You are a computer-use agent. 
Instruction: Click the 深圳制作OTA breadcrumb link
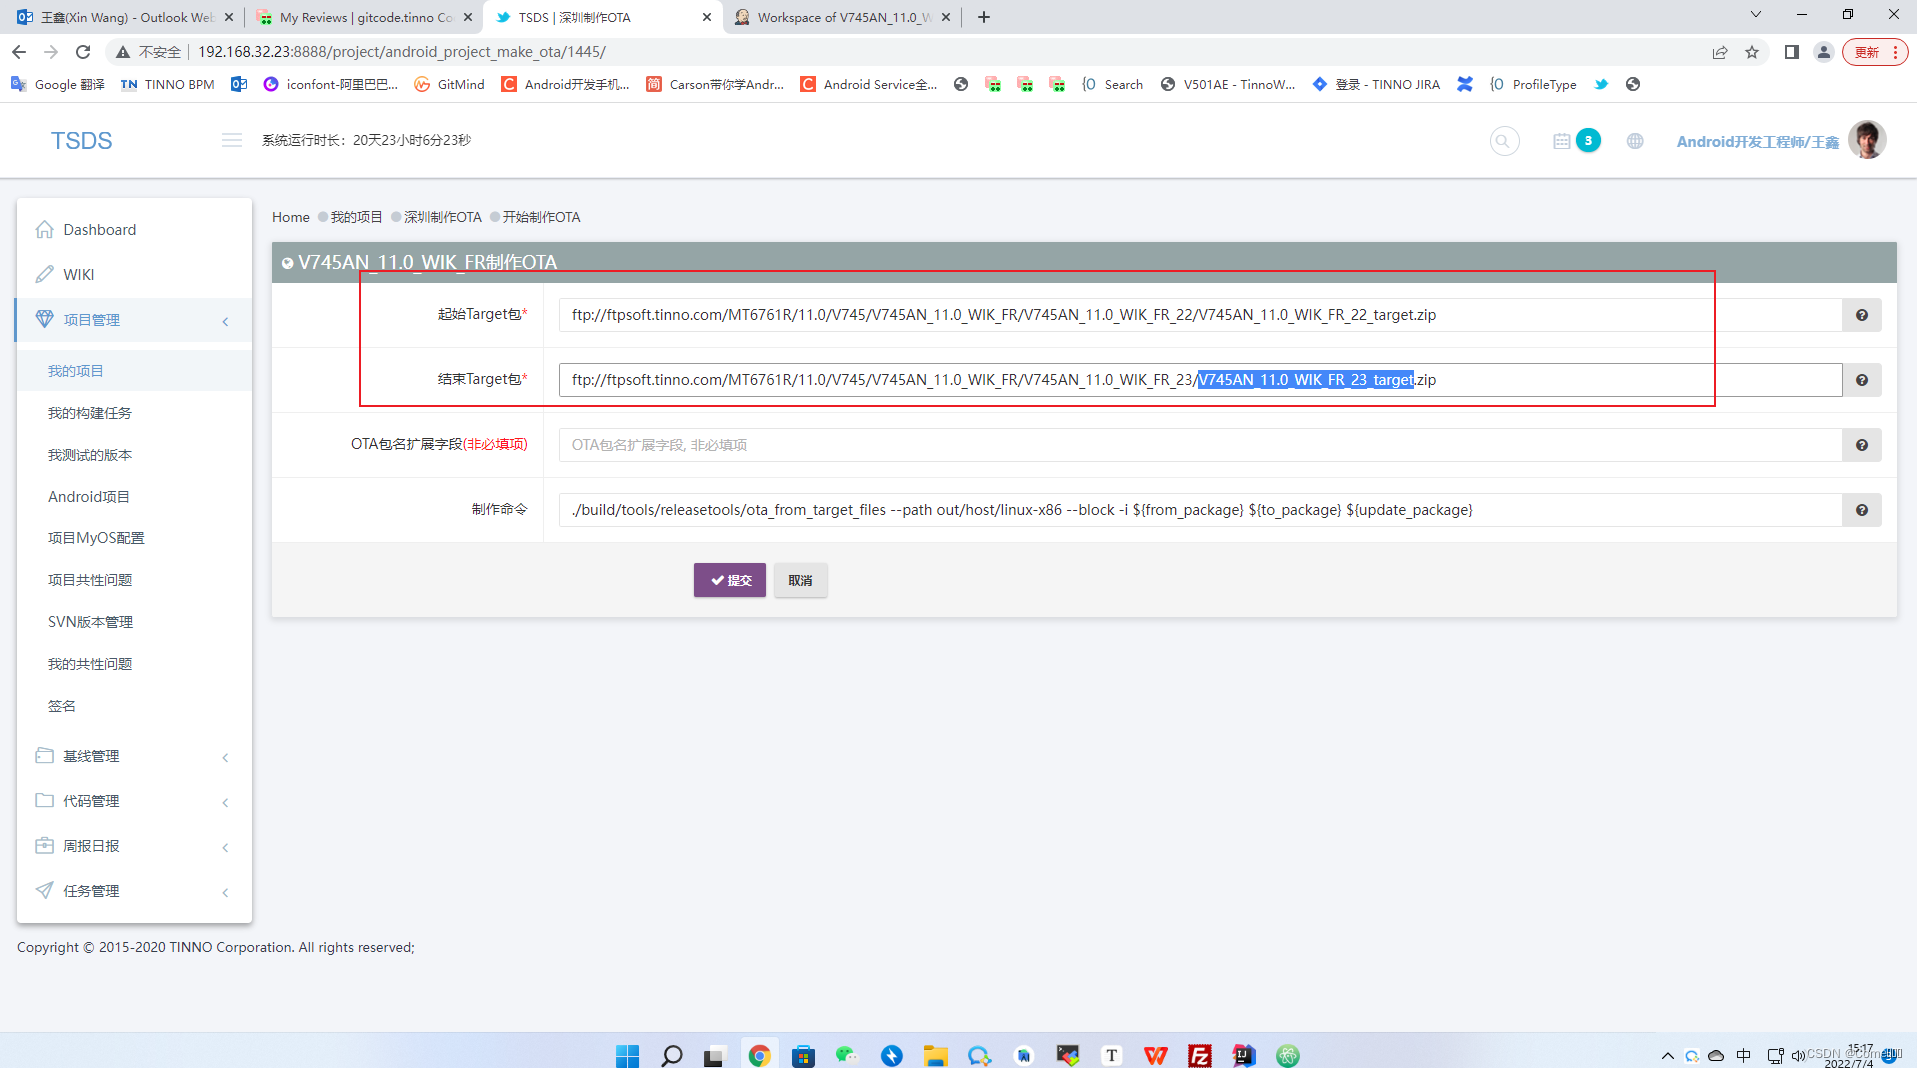442,217
